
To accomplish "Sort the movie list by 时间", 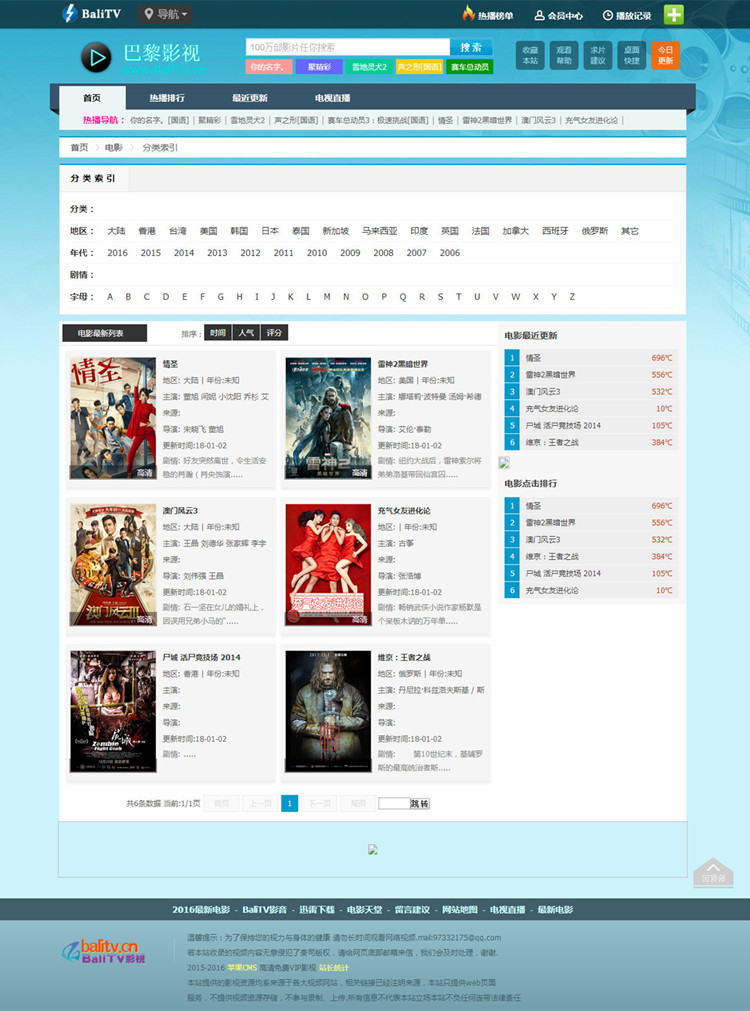I will 217,333.
